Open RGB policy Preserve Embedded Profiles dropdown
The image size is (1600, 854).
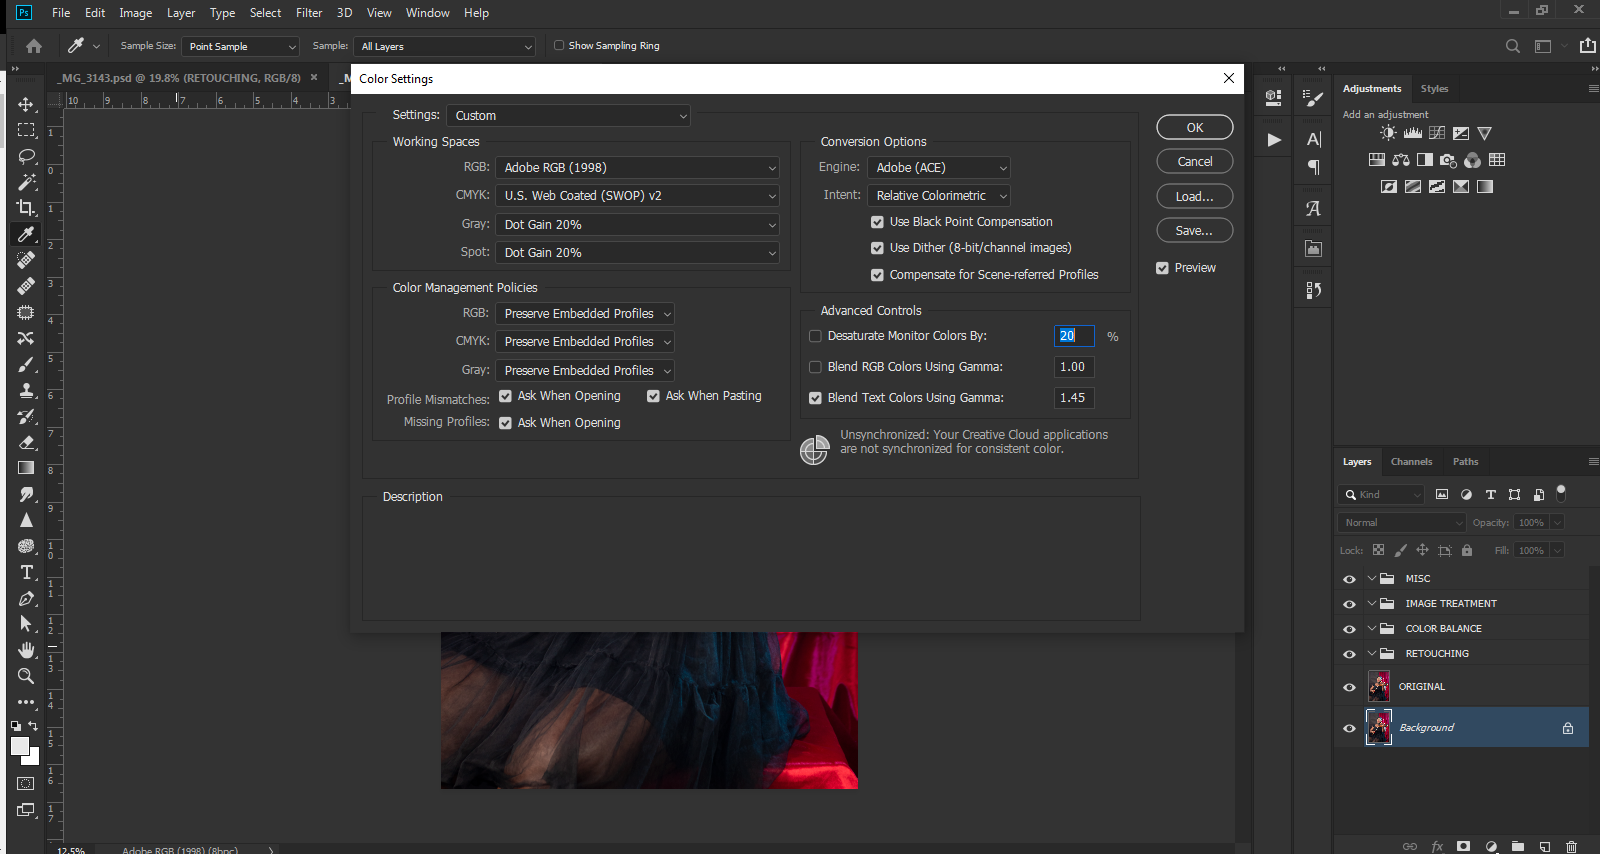[585, 314]
